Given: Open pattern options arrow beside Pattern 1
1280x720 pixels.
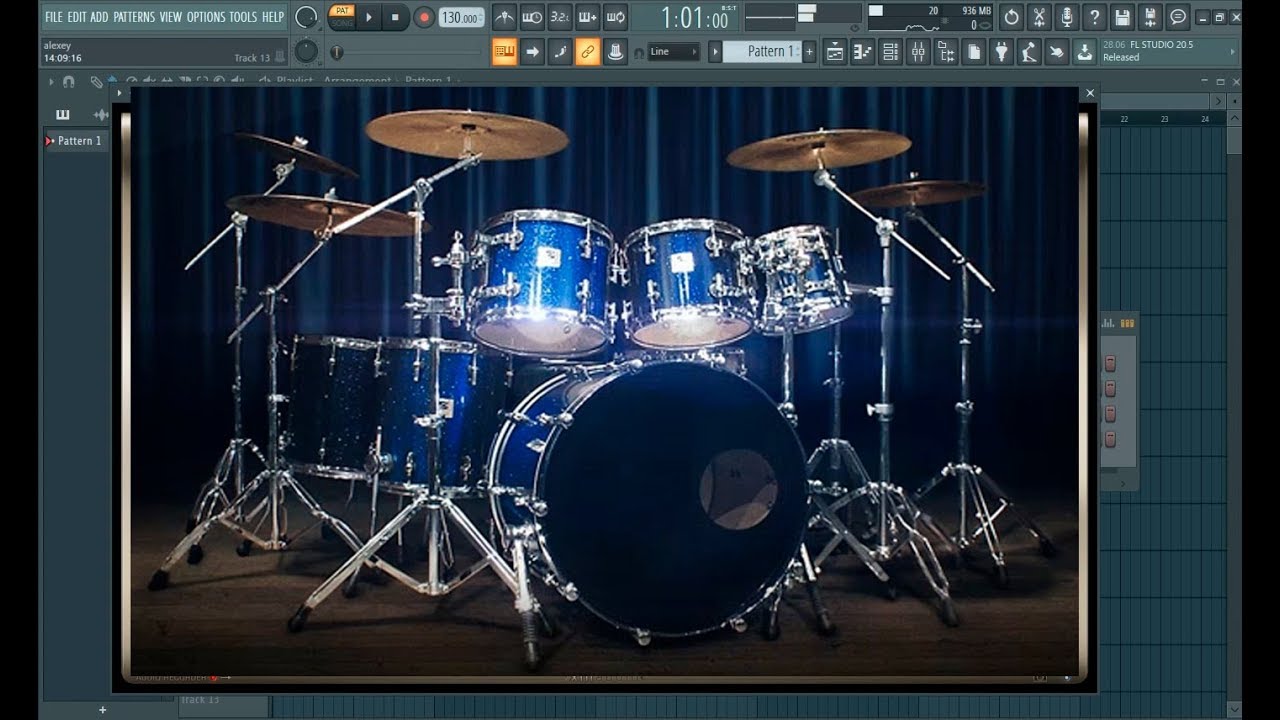Looking at the screenshot, I should tap(715, 52).
